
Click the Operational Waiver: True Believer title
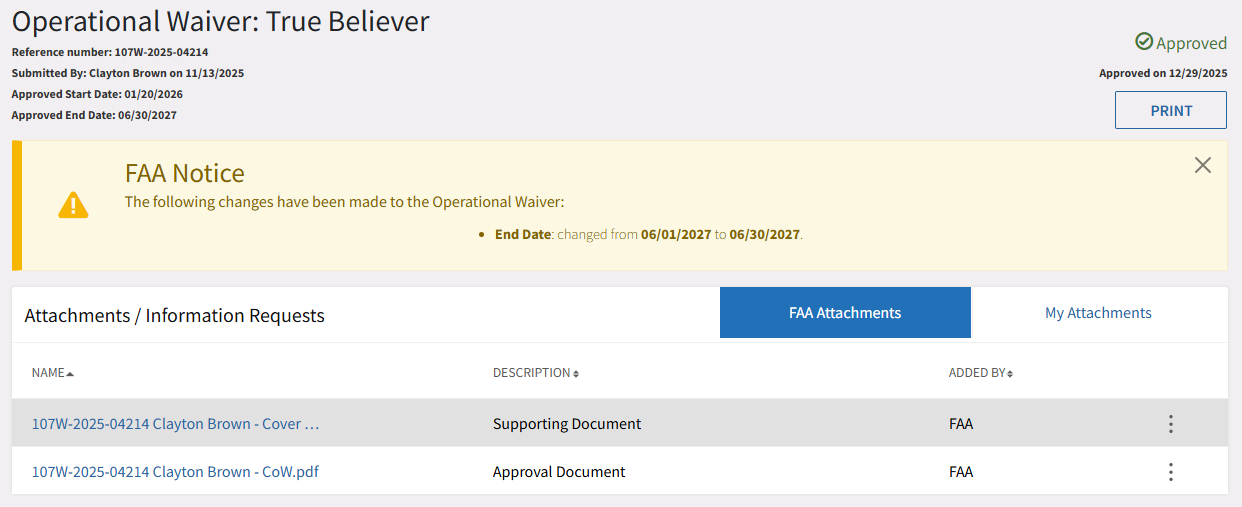(220, 21)
